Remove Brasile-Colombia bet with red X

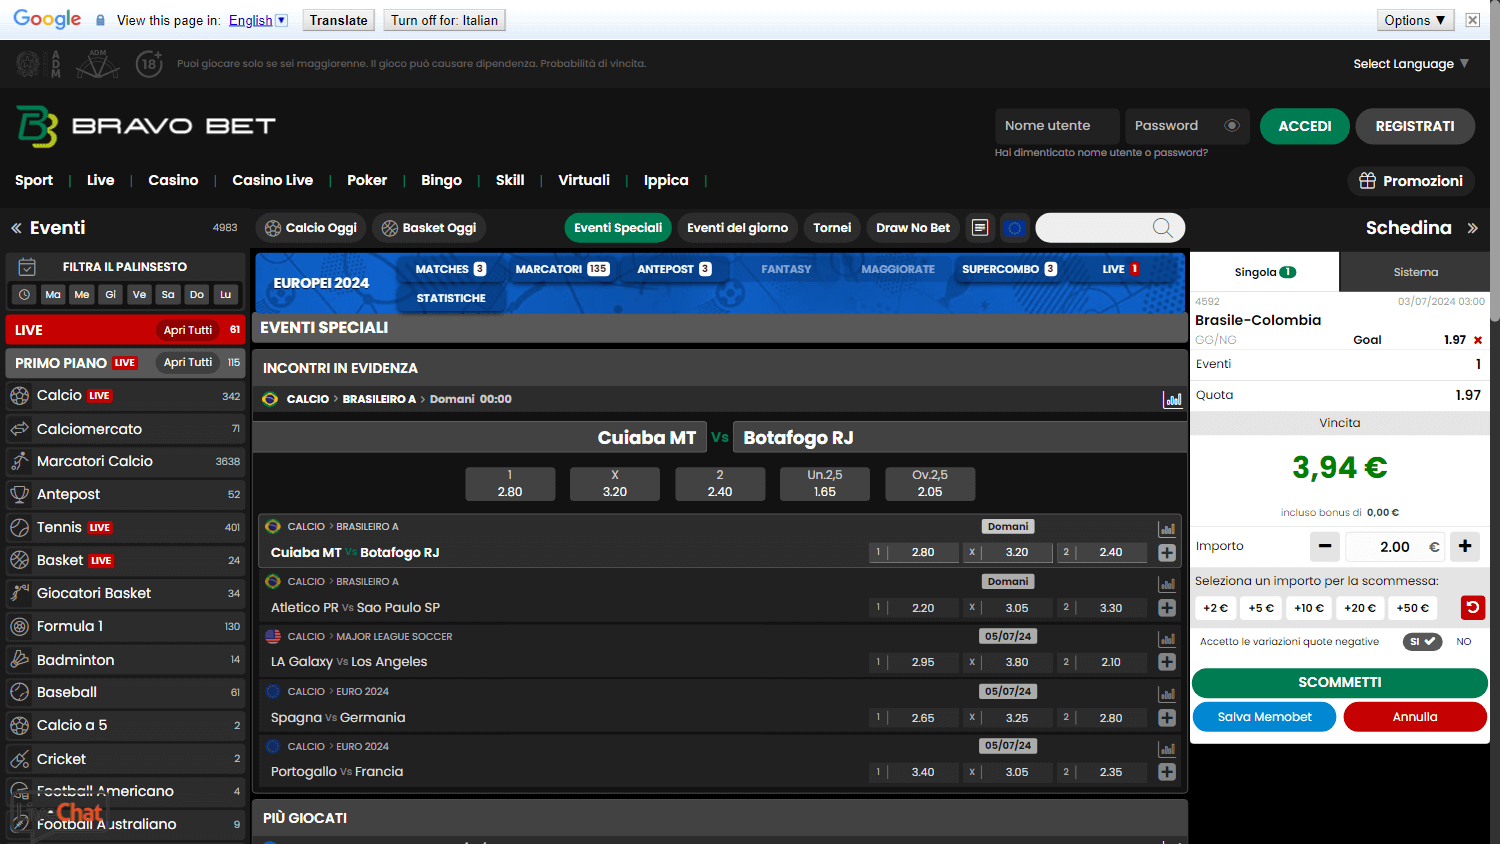click(x=1478, y=340)
